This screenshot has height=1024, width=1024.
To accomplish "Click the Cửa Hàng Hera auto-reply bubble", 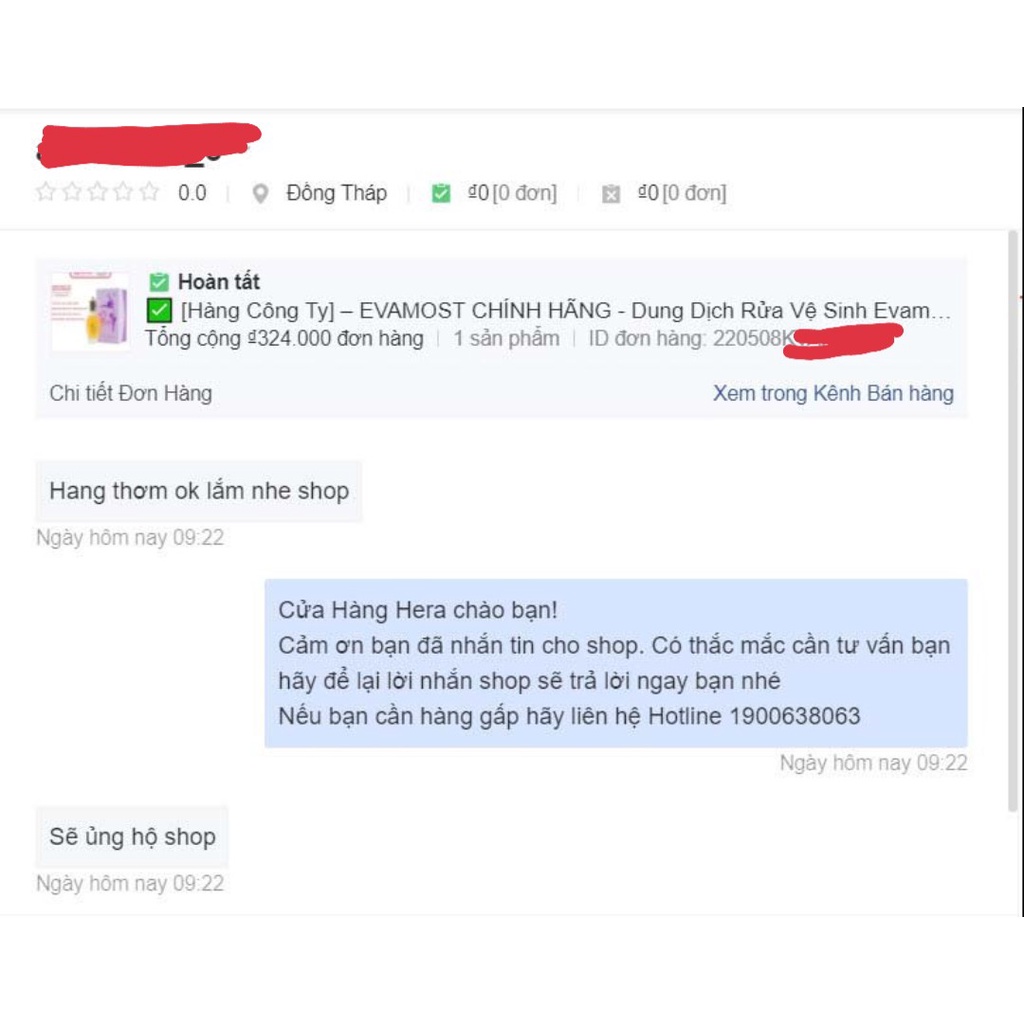I will [616, 663].
